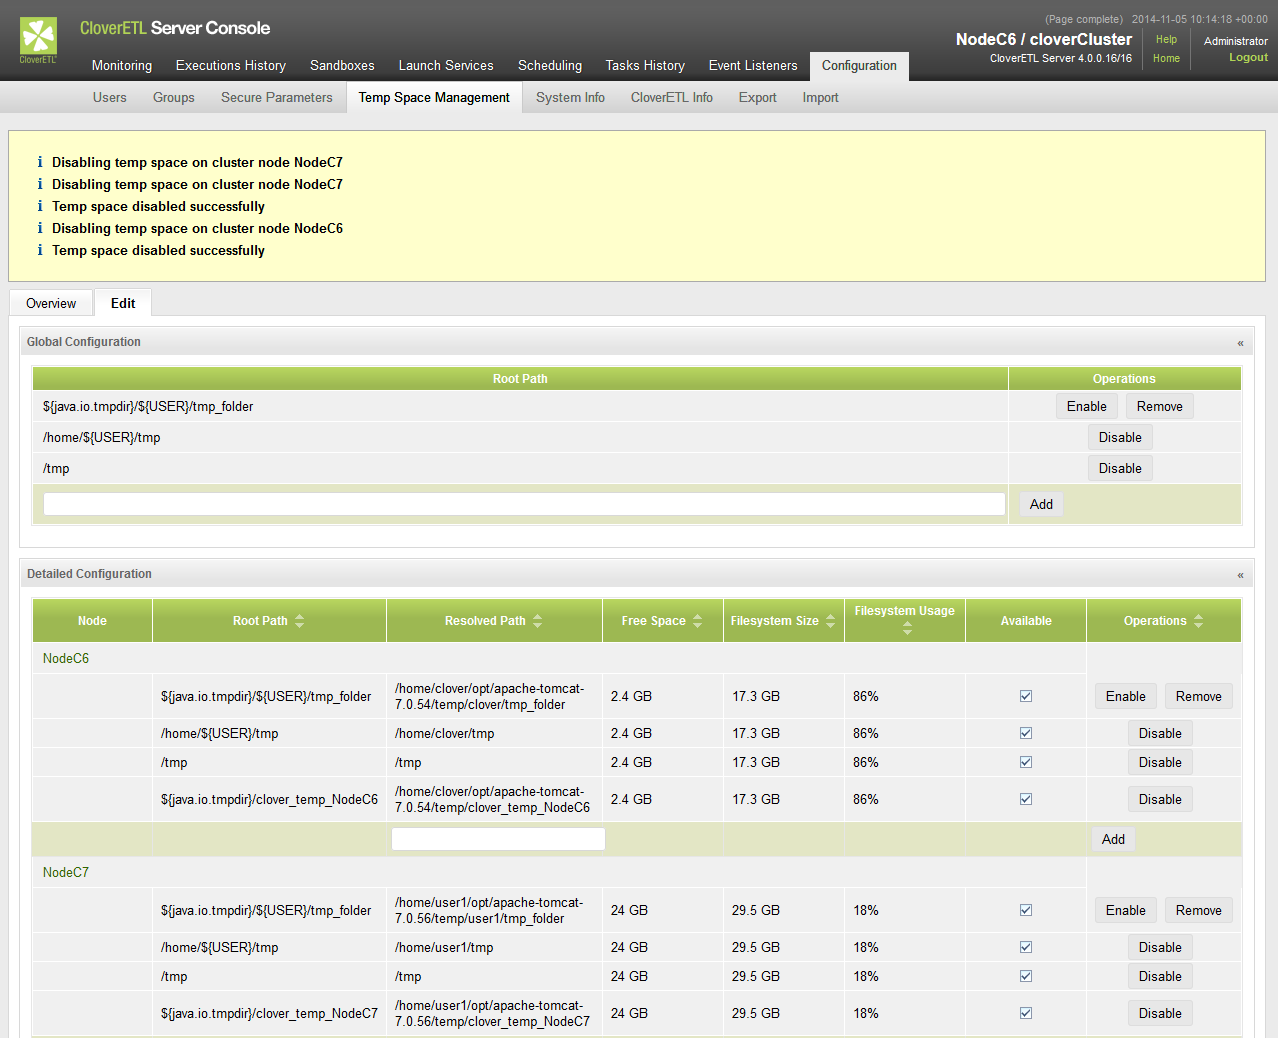Open the Sandboxes menu
Viewport: 1278px width, 1038px height.
coord(342,66)
